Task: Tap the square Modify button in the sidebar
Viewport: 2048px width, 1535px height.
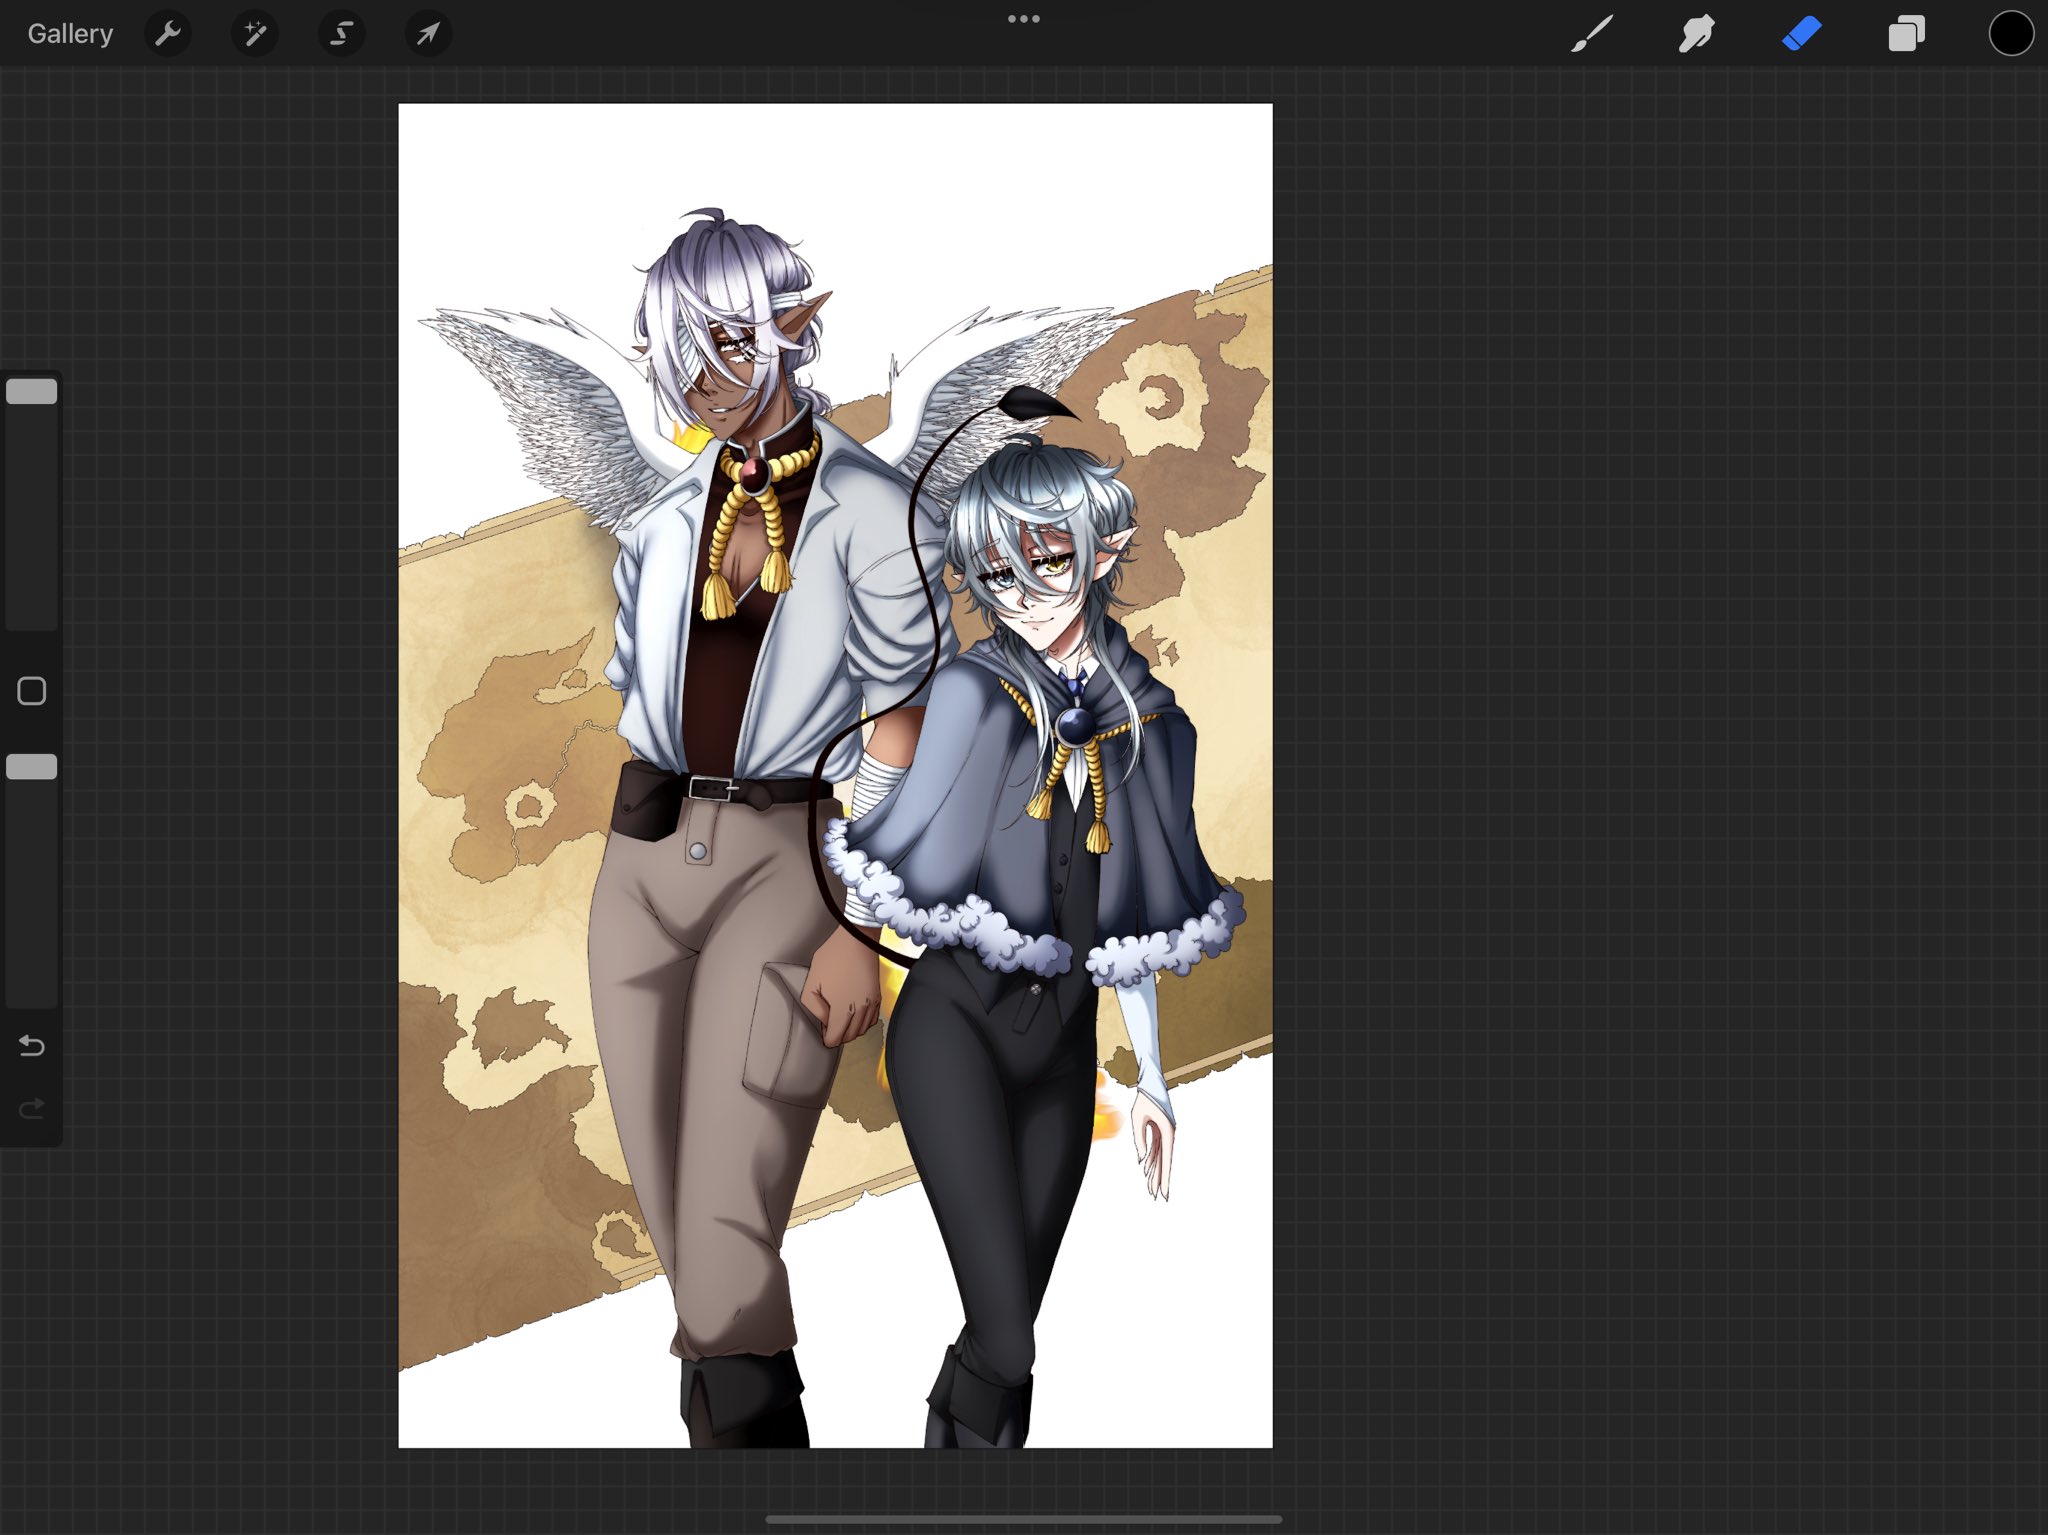Action: click(32, 691)
